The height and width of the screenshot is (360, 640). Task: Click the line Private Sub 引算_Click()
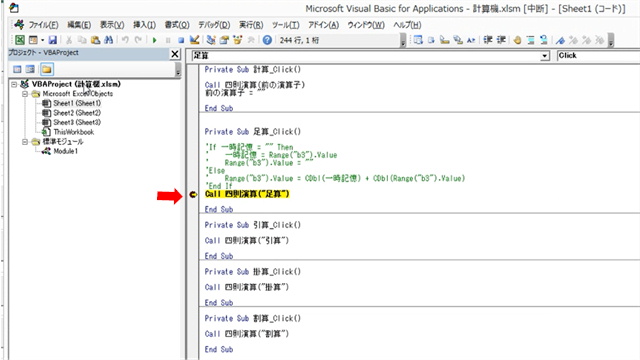253,225
